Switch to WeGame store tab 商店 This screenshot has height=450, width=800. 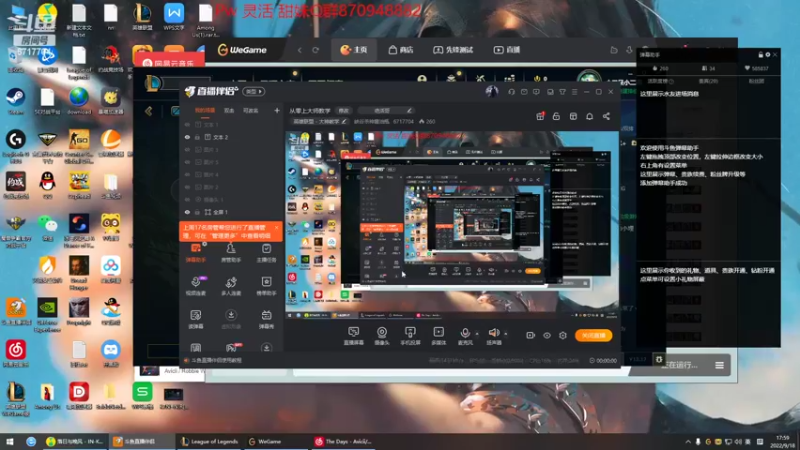pos(401,49)
